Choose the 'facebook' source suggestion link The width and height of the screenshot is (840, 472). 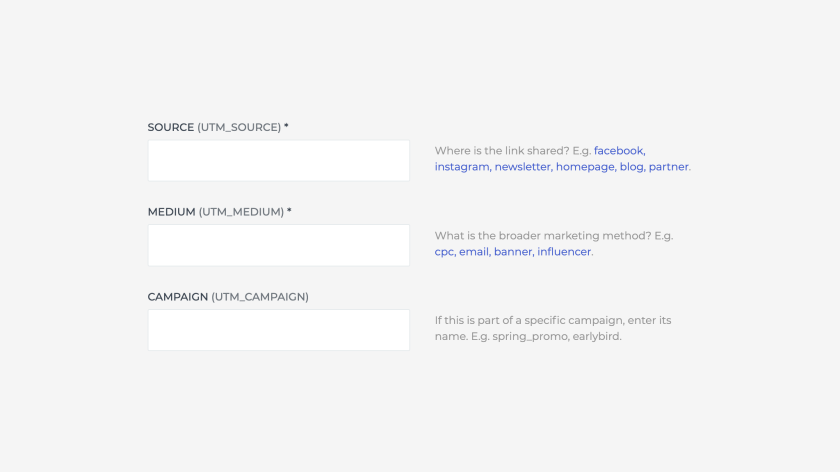618,151
